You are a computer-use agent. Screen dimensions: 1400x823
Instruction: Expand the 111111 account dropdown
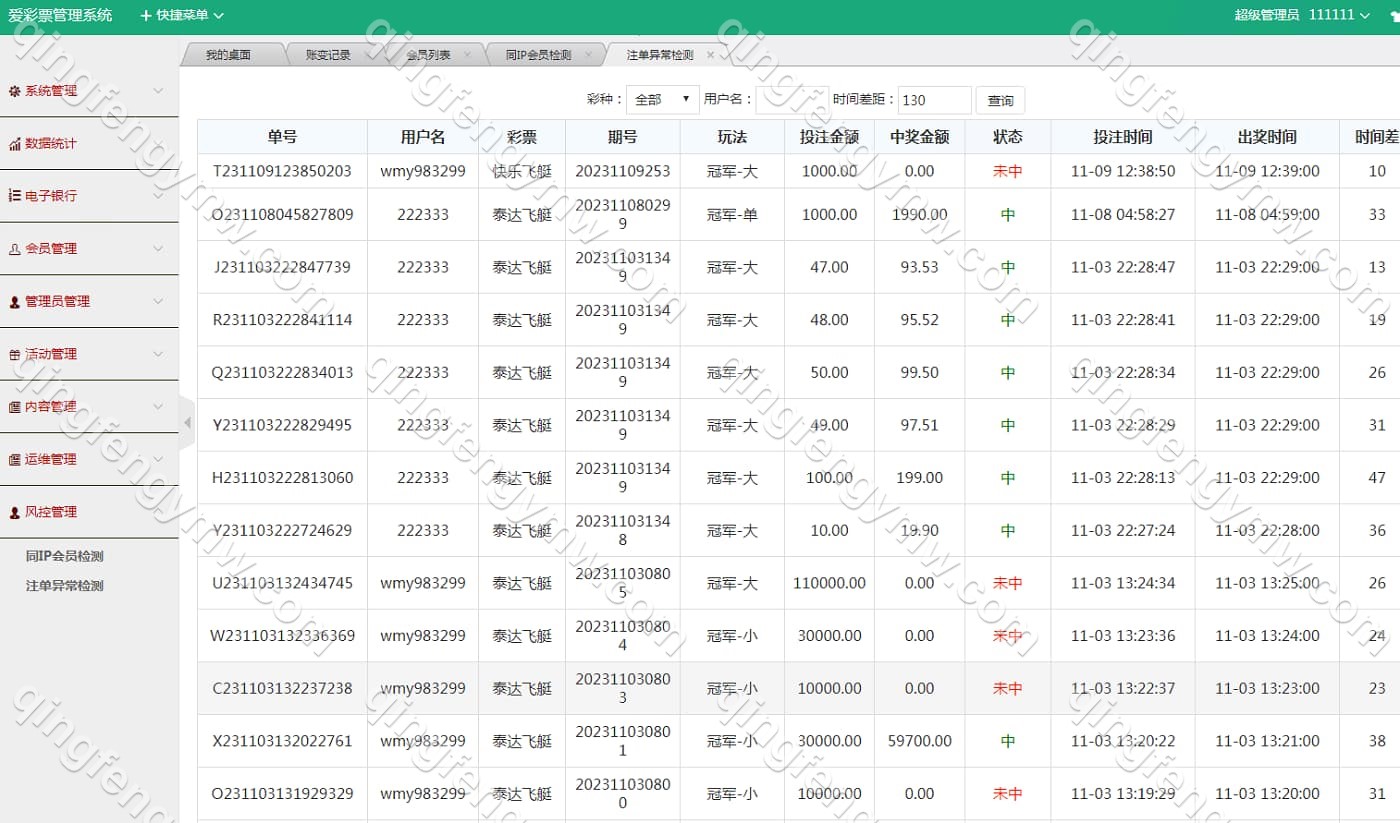coord(1339,15)
